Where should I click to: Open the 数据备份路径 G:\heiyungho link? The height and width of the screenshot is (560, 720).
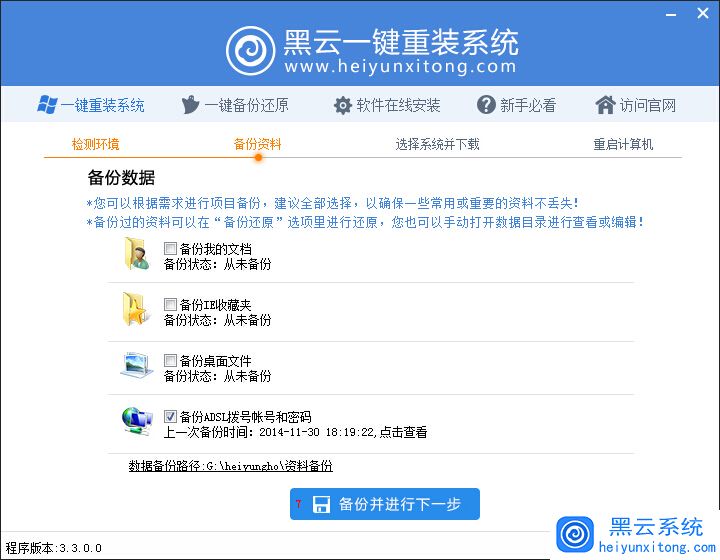point(231,466)
